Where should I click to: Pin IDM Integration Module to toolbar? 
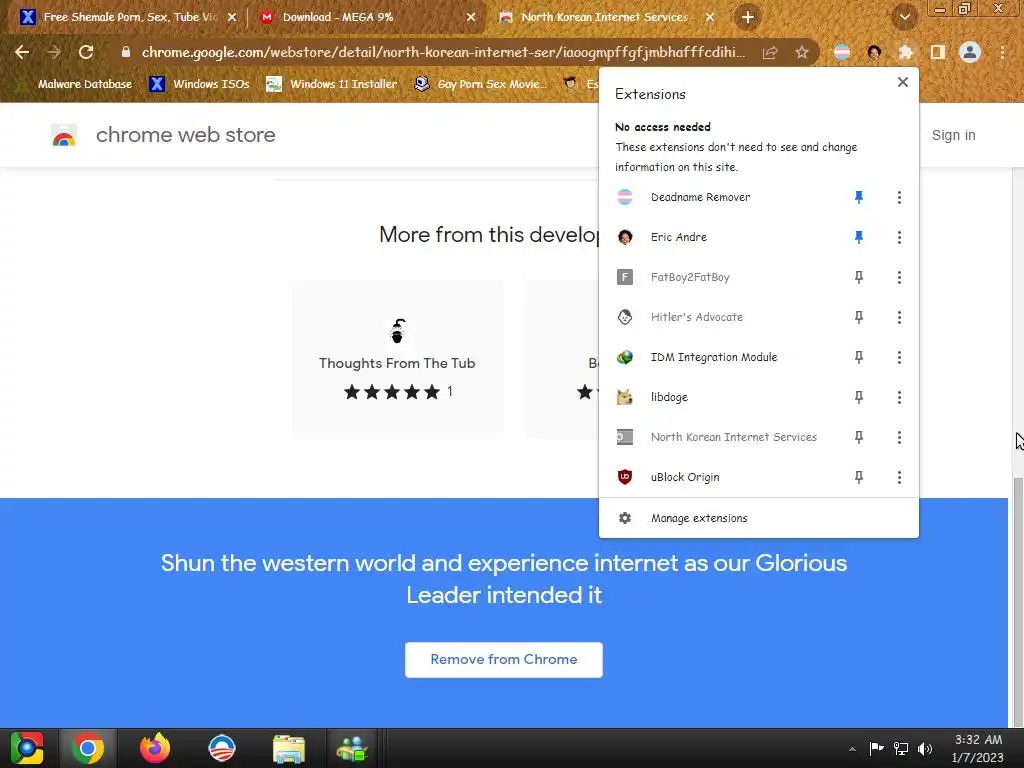[859, 357]
